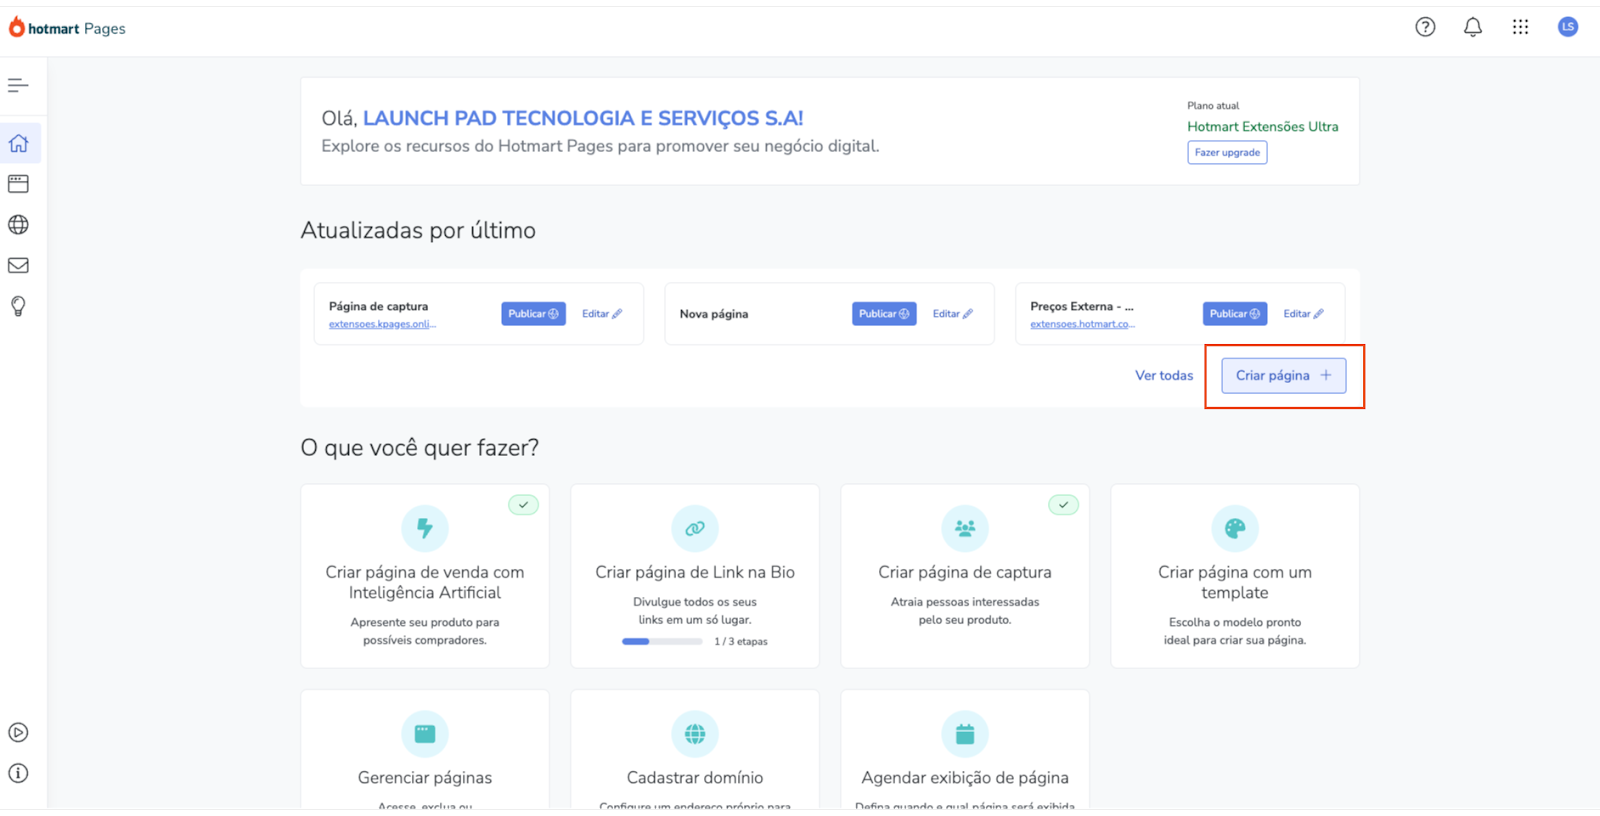Image resolution: width=1600 pixels, height=816 pixels.
Task: Click the Página de captura title
Action: point(378,306)
